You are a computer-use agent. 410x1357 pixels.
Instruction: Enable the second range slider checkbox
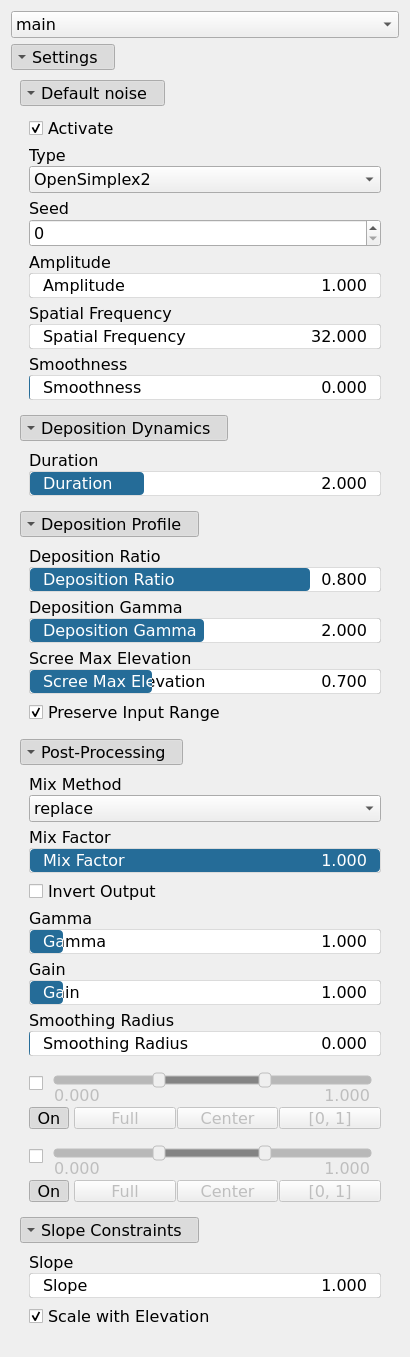36,1155
